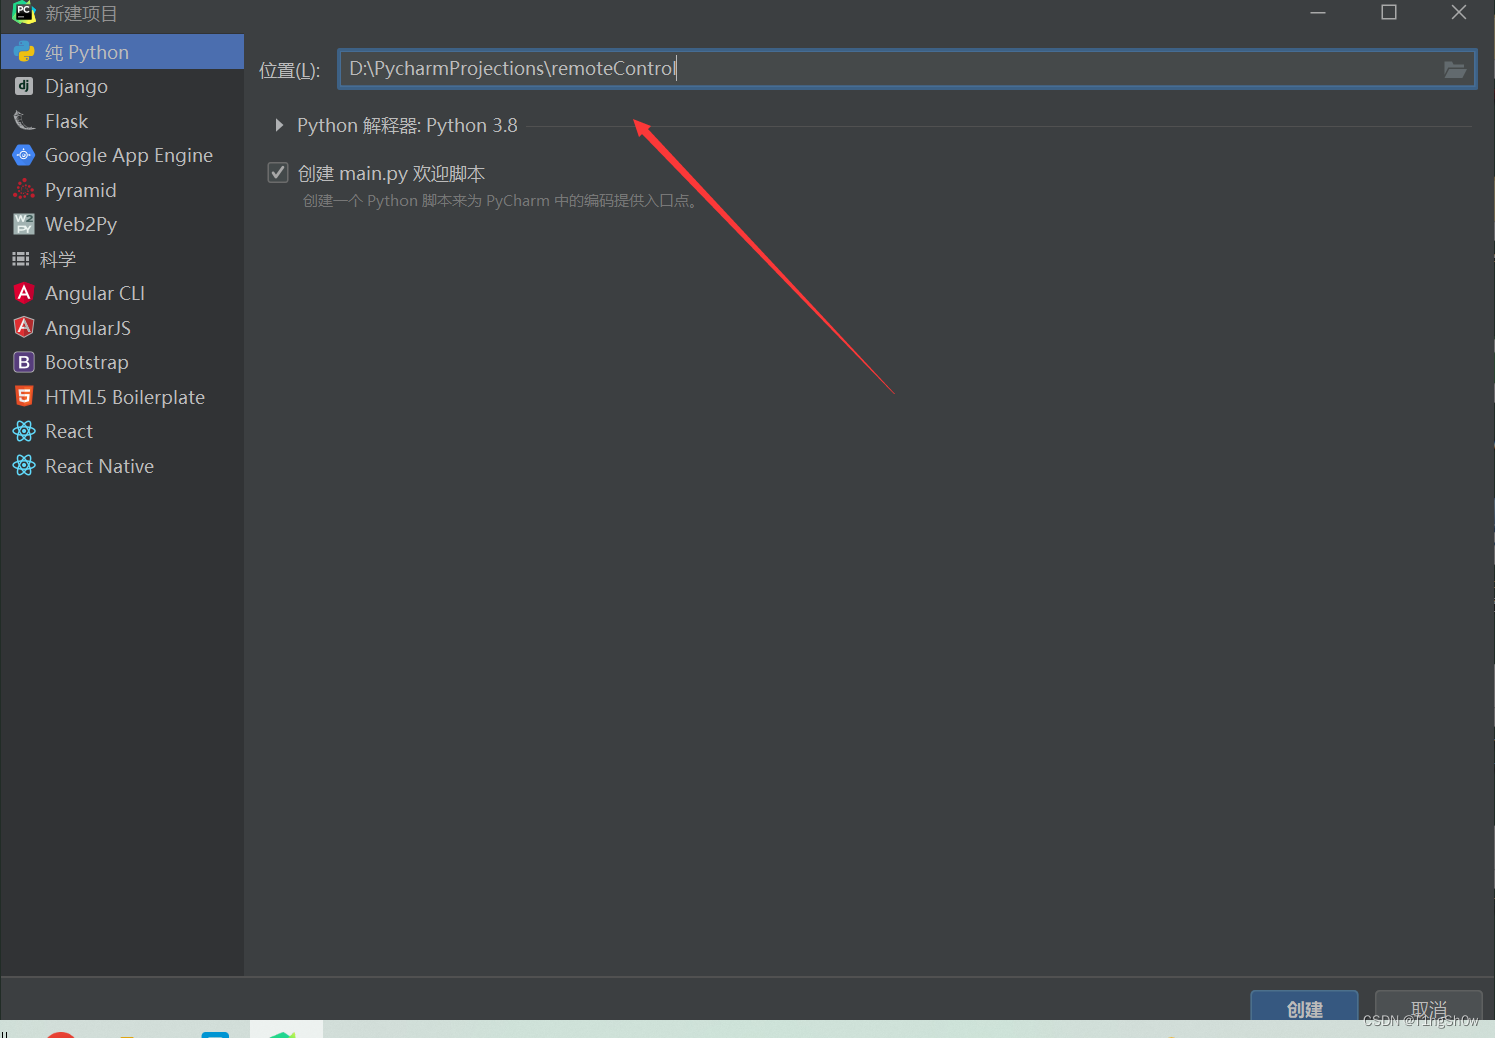Click the 创建 button

[1304, 1006]
